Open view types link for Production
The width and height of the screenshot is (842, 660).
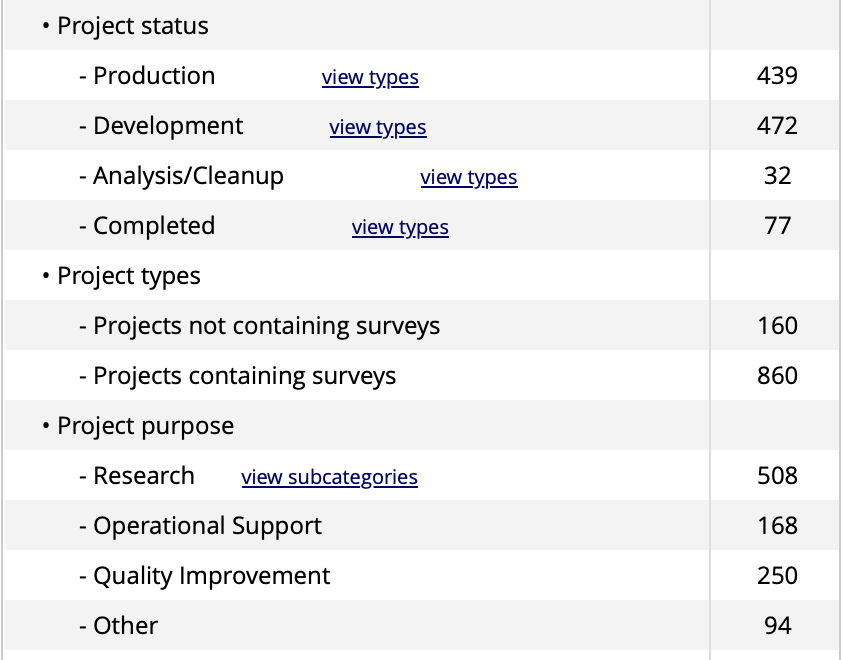click(370, 77)
